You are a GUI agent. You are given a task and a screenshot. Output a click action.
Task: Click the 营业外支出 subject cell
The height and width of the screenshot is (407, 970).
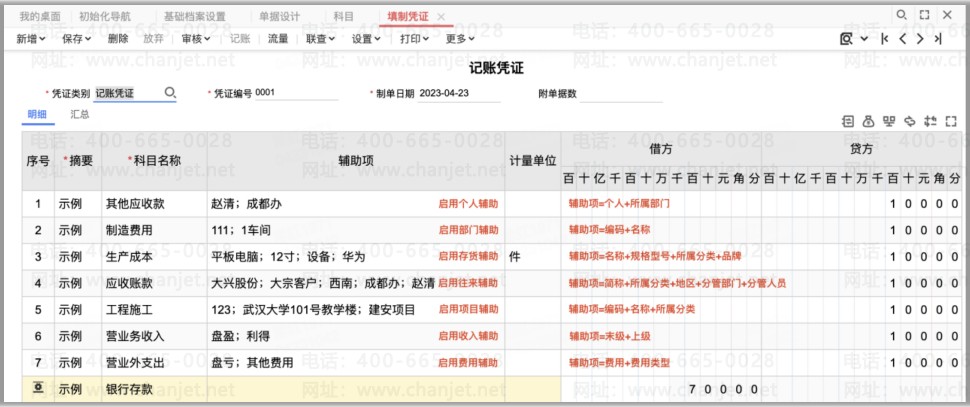tap(155, 363)
